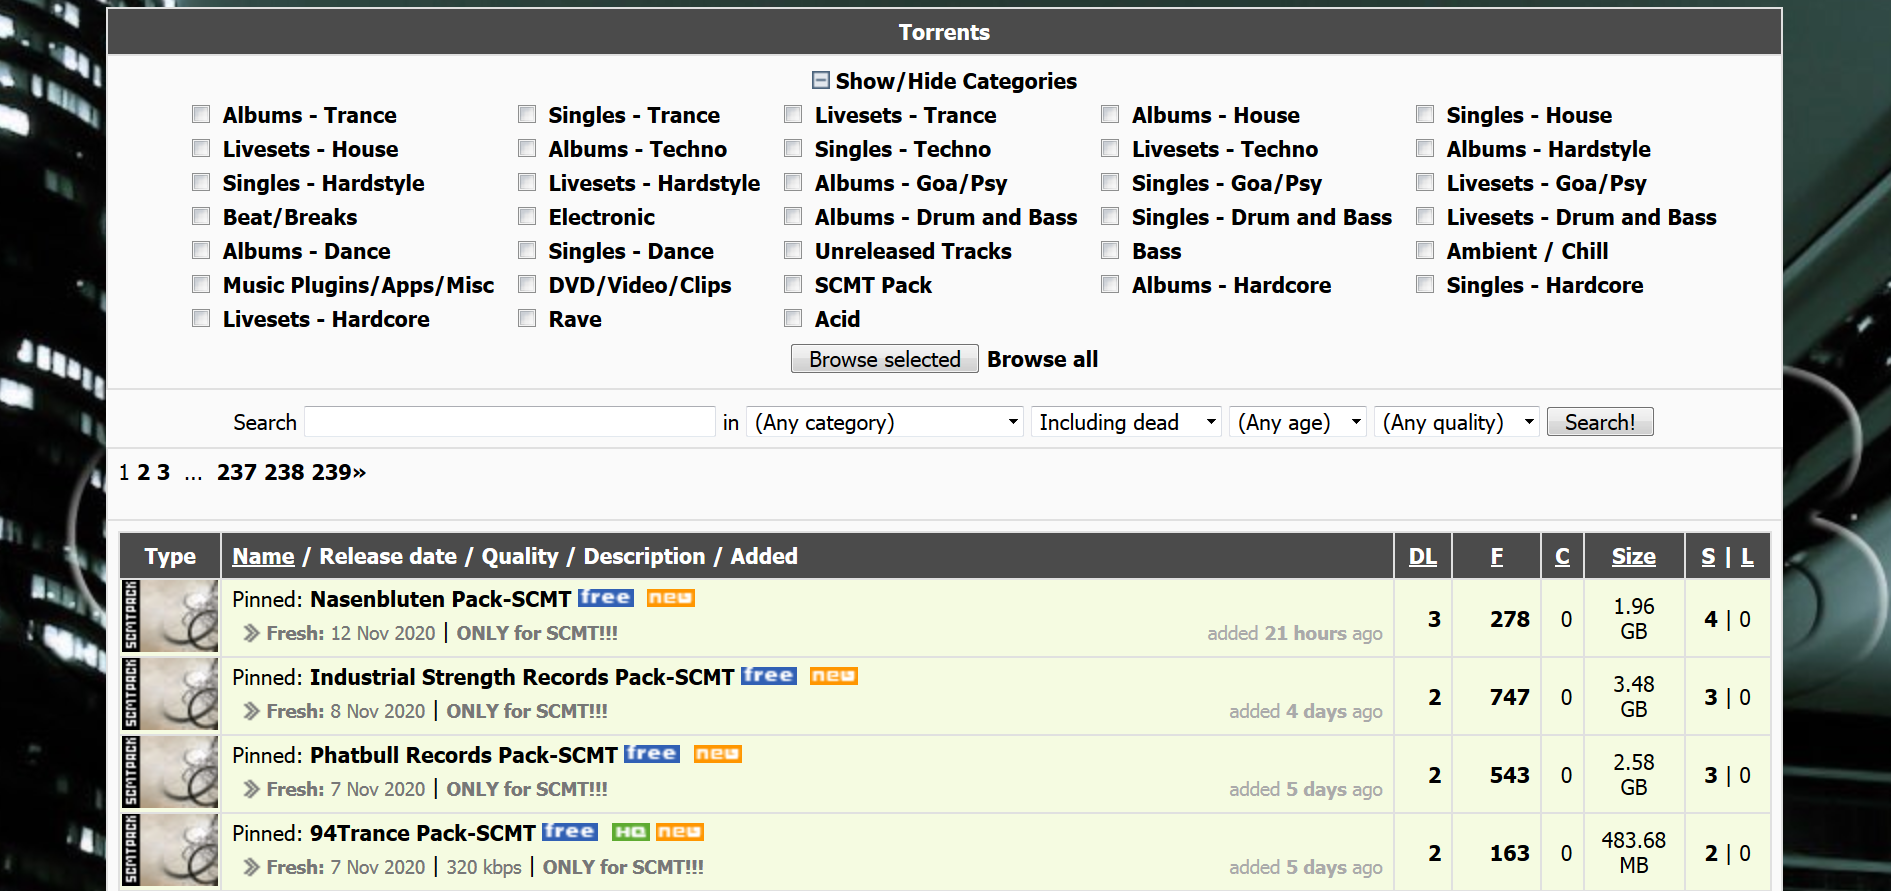1891x891 pixels.
Task: Click the arrow icon before Fresh: 8 Nov 2020
Action: pyautogui.click(x=251, y=711)
